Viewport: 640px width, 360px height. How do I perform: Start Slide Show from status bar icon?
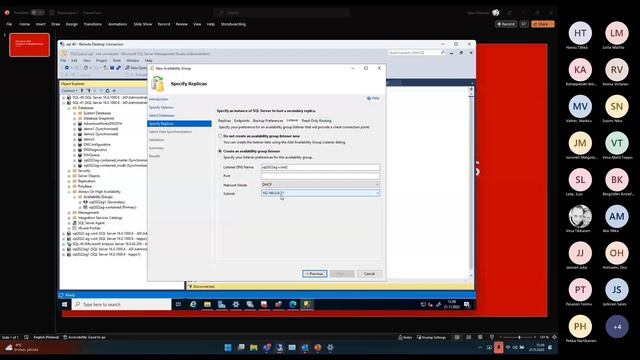coord(492,337)
